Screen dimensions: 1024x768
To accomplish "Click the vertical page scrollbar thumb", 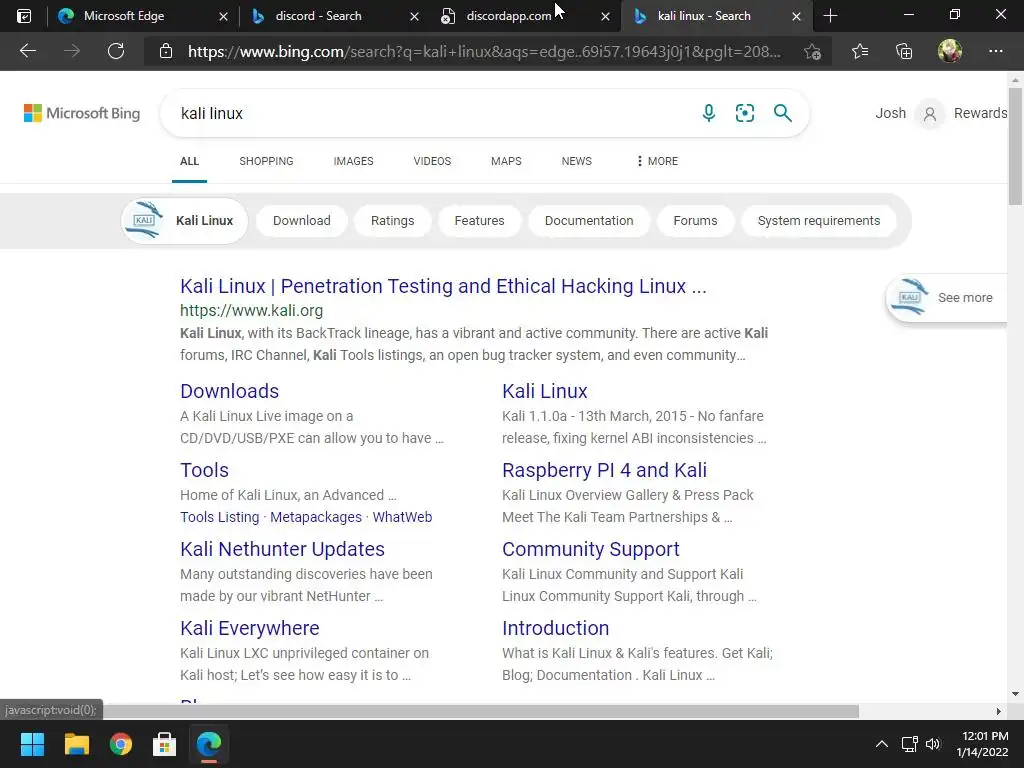I will 1015,146.
